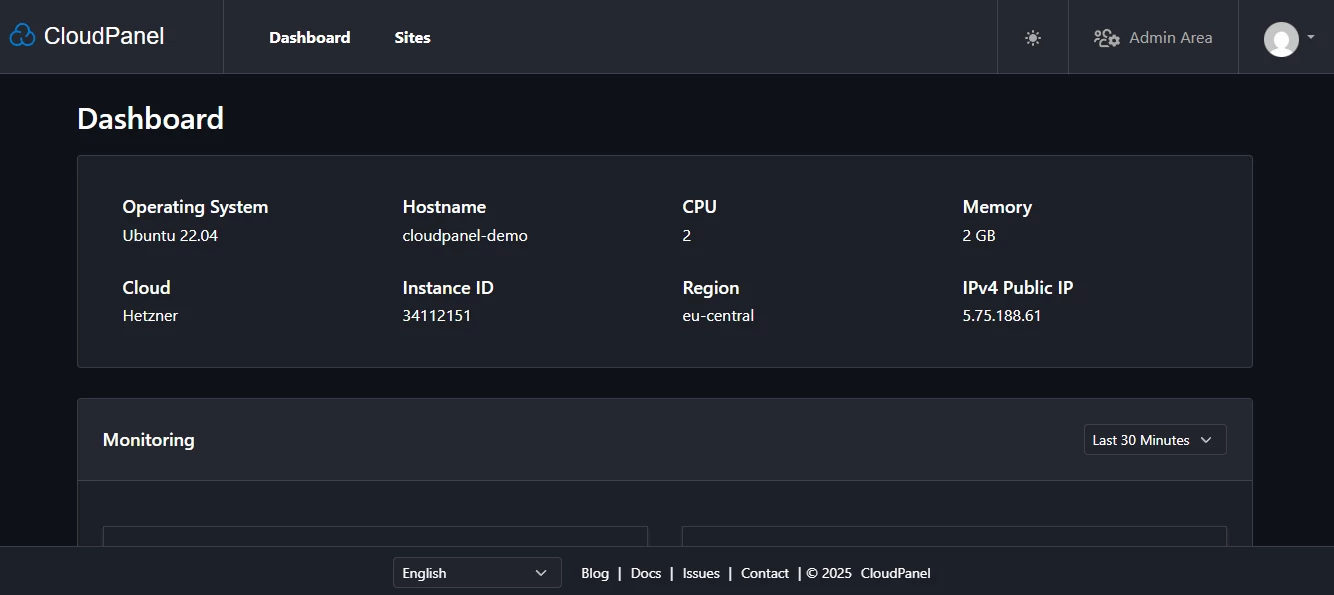
Task: Click the Dashboard page heading
Action: (x=150, y=119)
